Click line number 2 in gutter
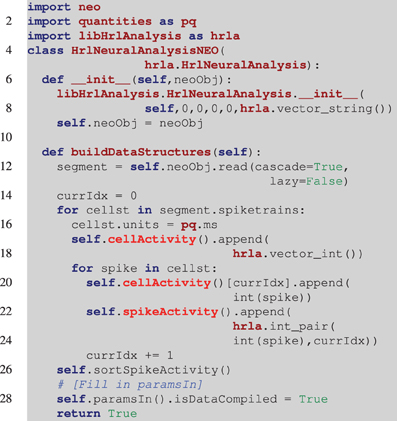 (9, 21)
